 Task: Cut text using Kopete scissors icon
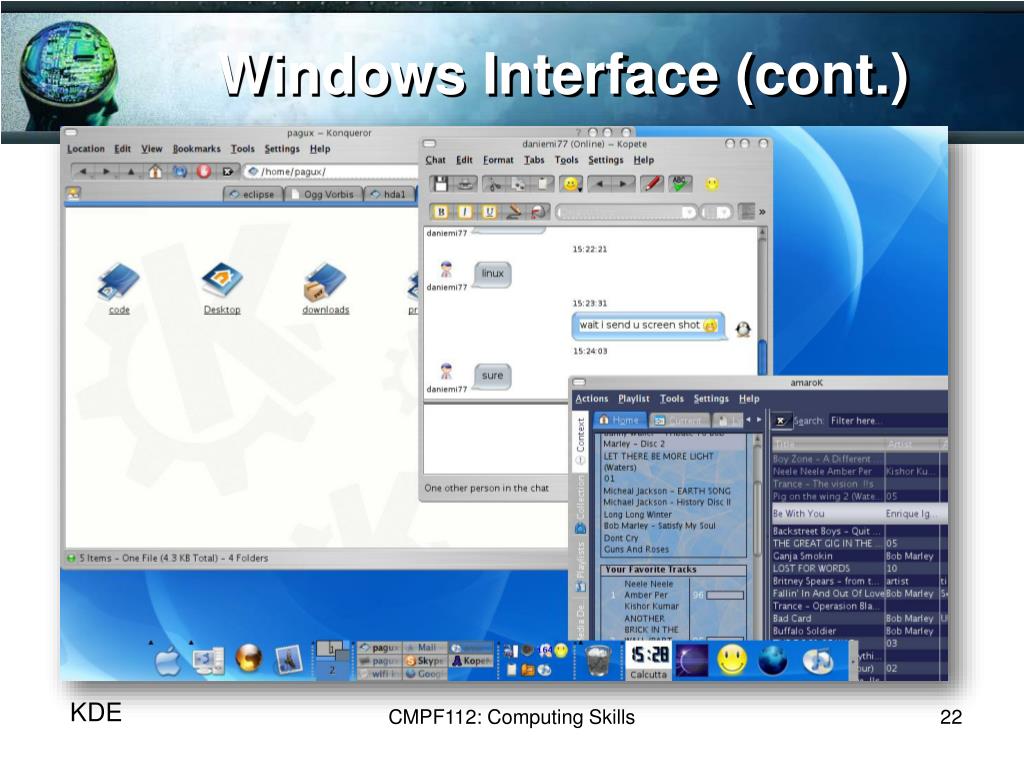(494, 184)
